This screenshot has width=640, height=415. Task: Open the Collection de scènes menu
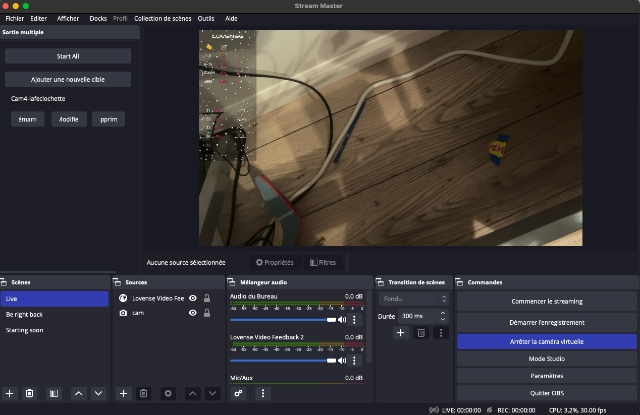pyautogui.click(x=162, y=18)
